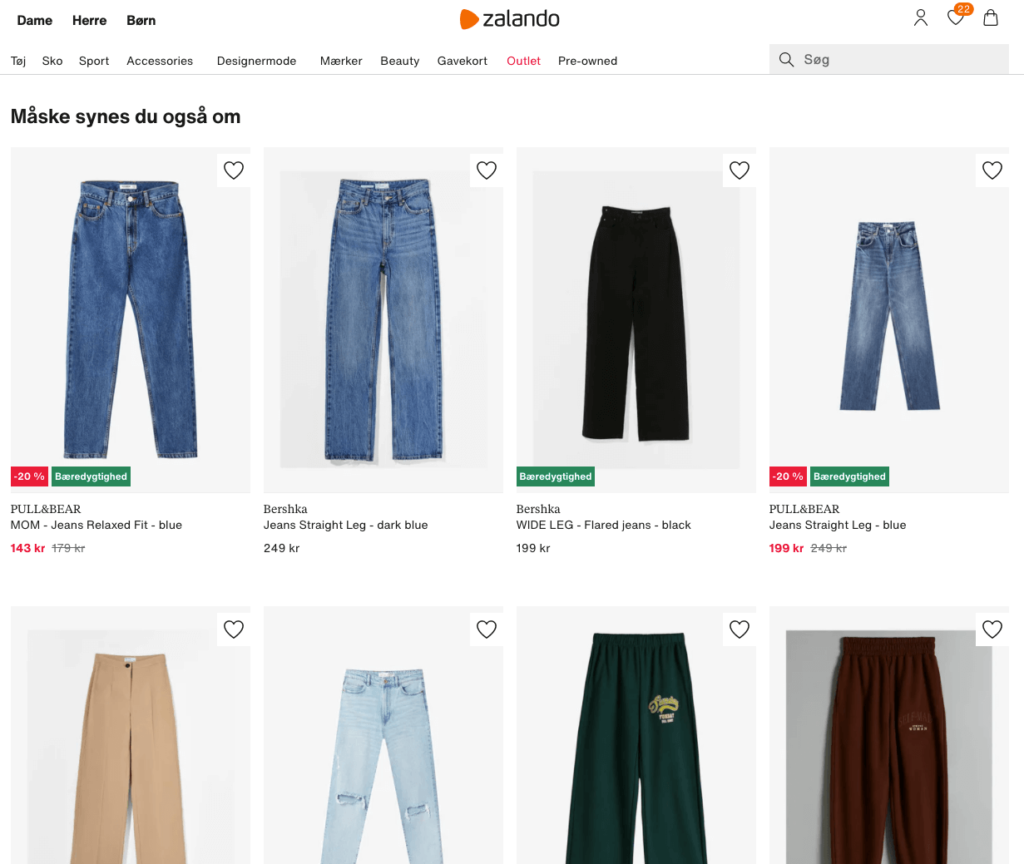Open the wishlist heart showing 22 items
Viewport: 1024px width, 864px height.
pos(955,17)
